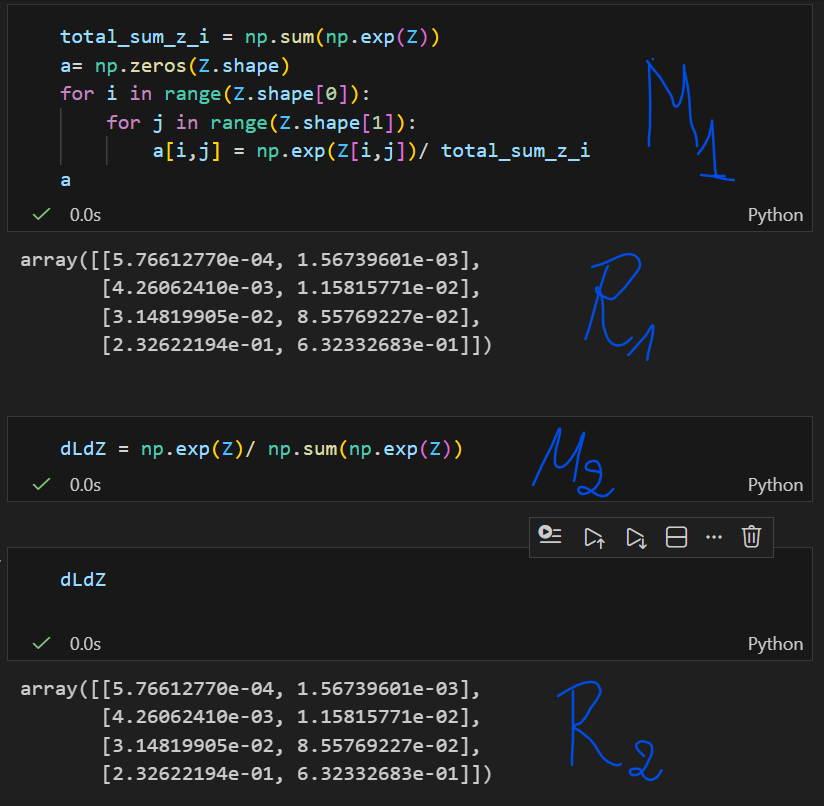Execute cell and below using toolbar icon
Image resolution: width=824 pixels, height=806 pixels.
coord(636,538)
